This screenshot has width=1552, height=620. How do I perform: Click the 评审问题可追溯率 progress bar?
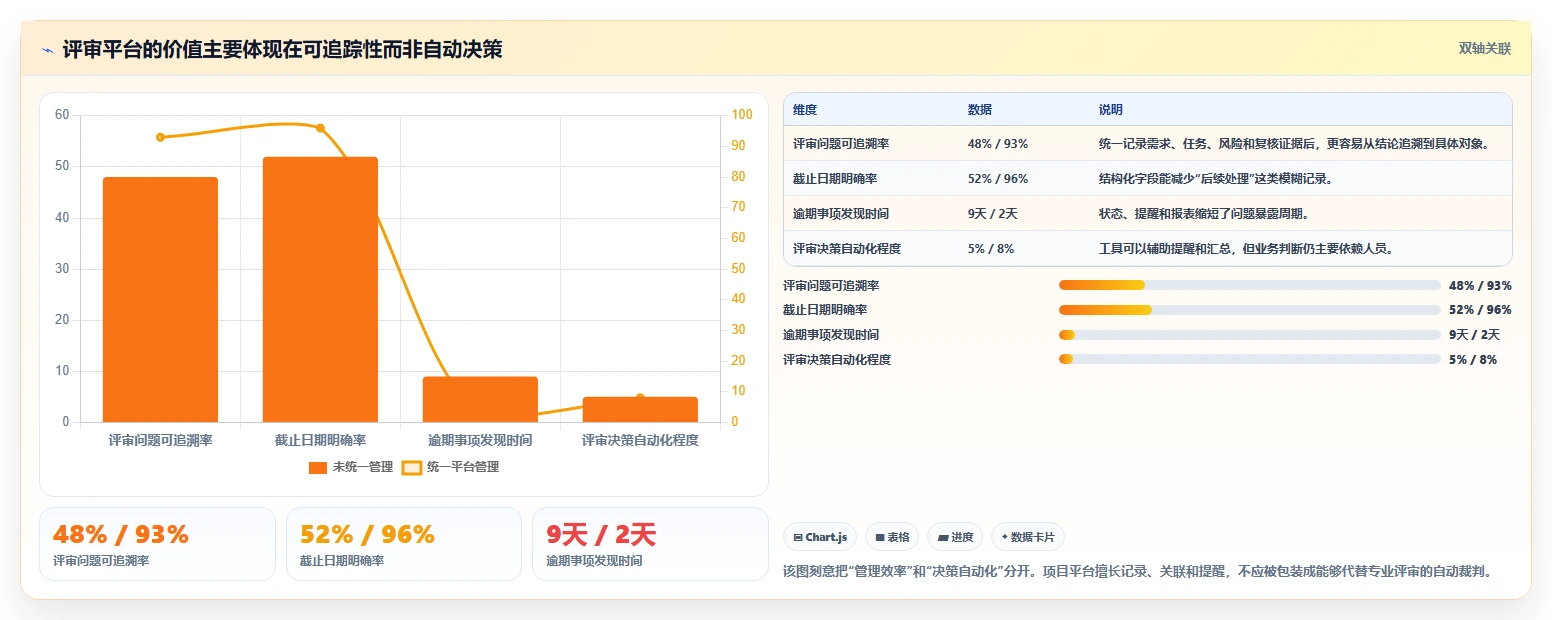(1249, 285)
